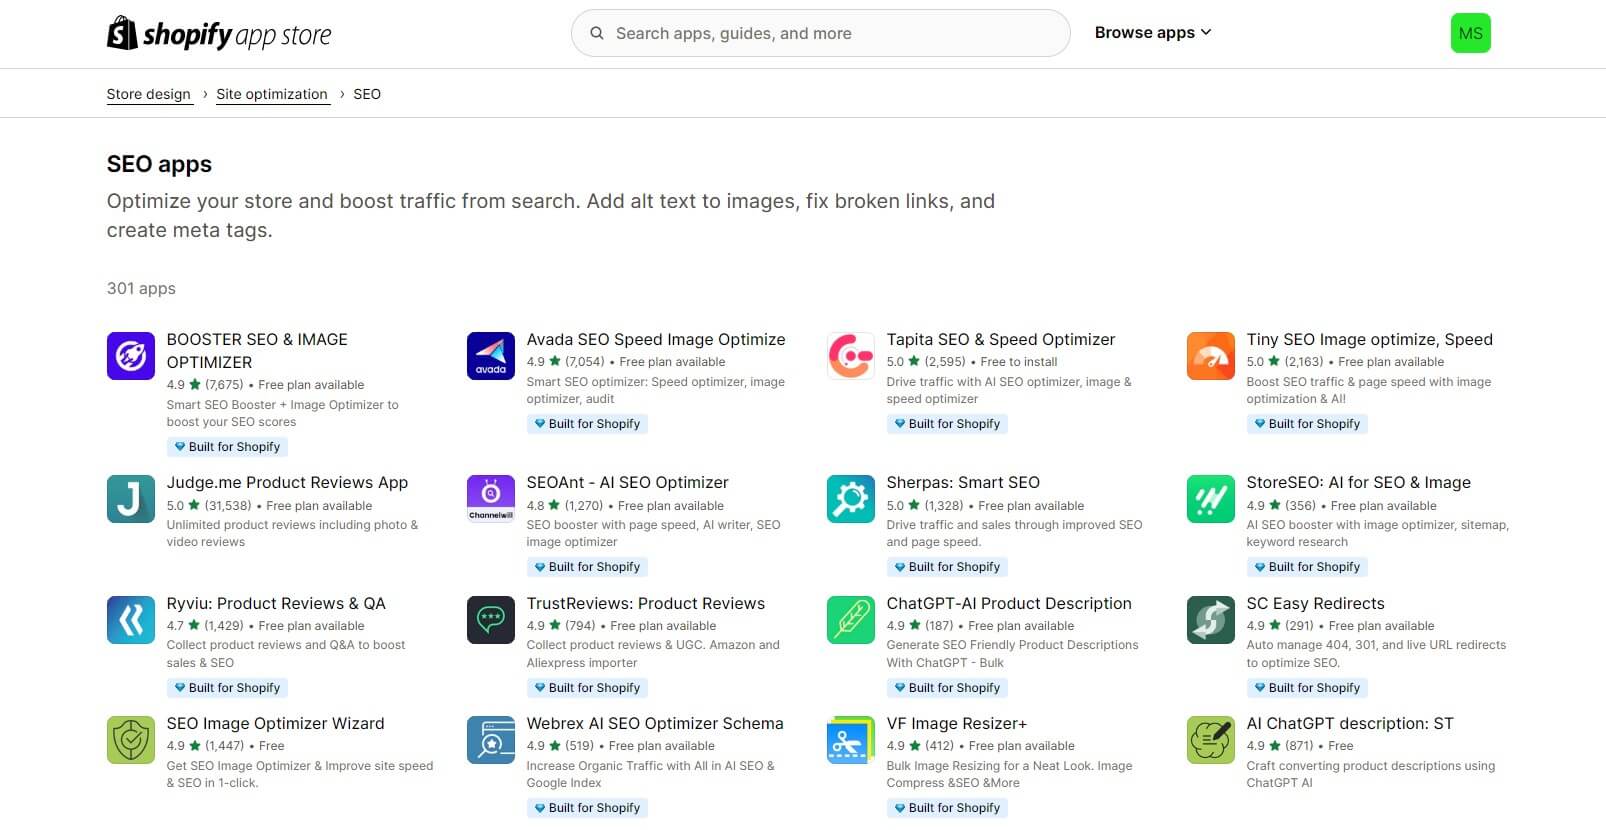The image size is (1606, 830).
Task: Focus the Search apps, guides, and more field
Action: [x=820, y=33]
